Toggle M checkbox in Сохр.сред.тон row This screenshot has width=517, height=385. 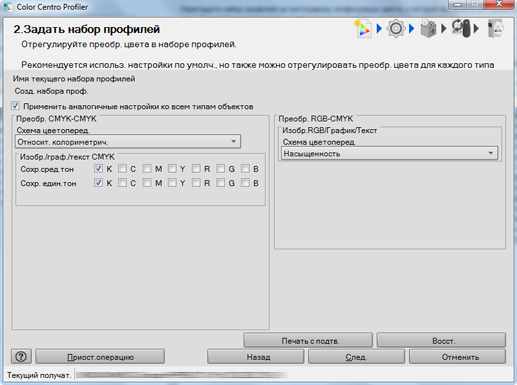pos(147,169)
